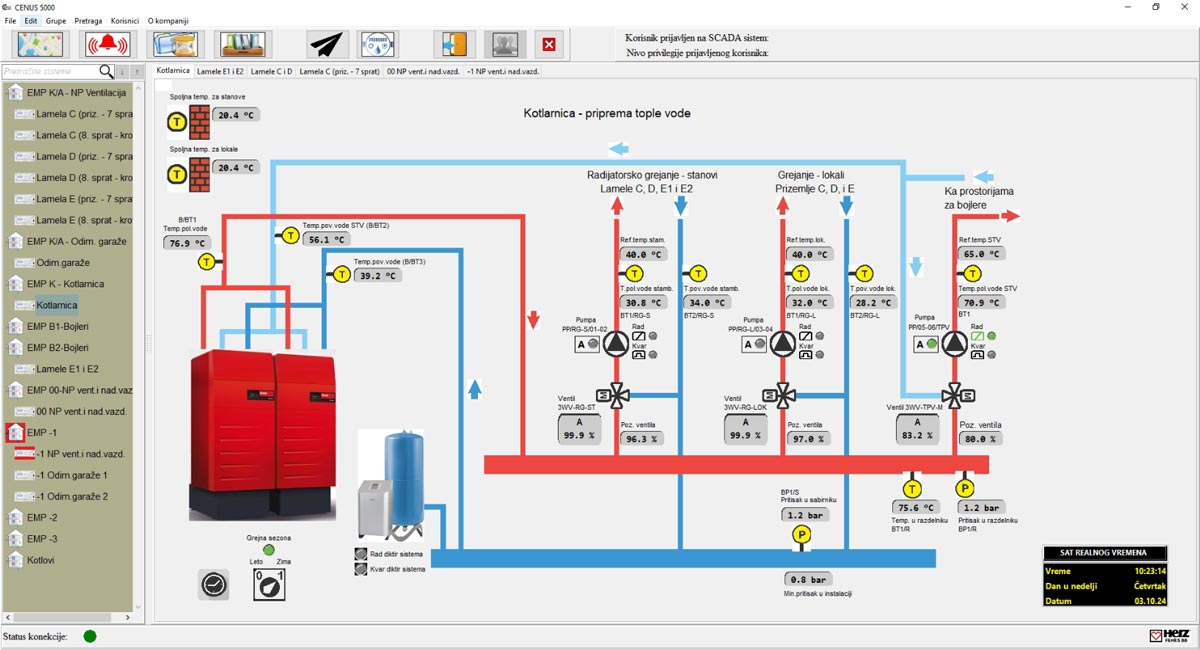Click the PP/RG-S/01-02 pump symbol

click(617, 345)
